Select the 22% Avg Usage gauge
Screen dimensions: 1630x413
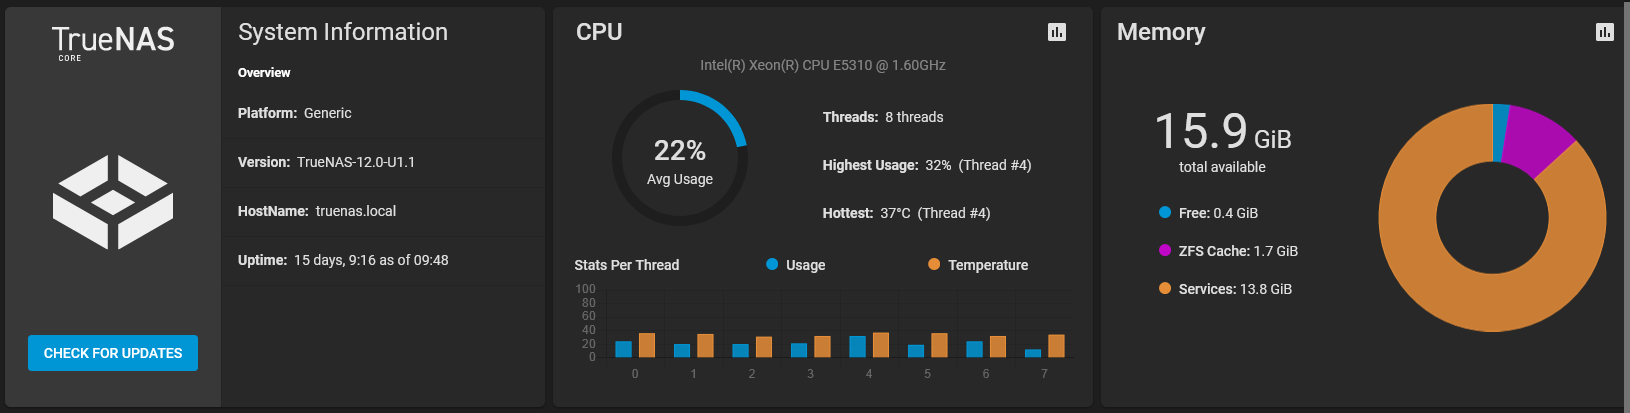(680, 158)
